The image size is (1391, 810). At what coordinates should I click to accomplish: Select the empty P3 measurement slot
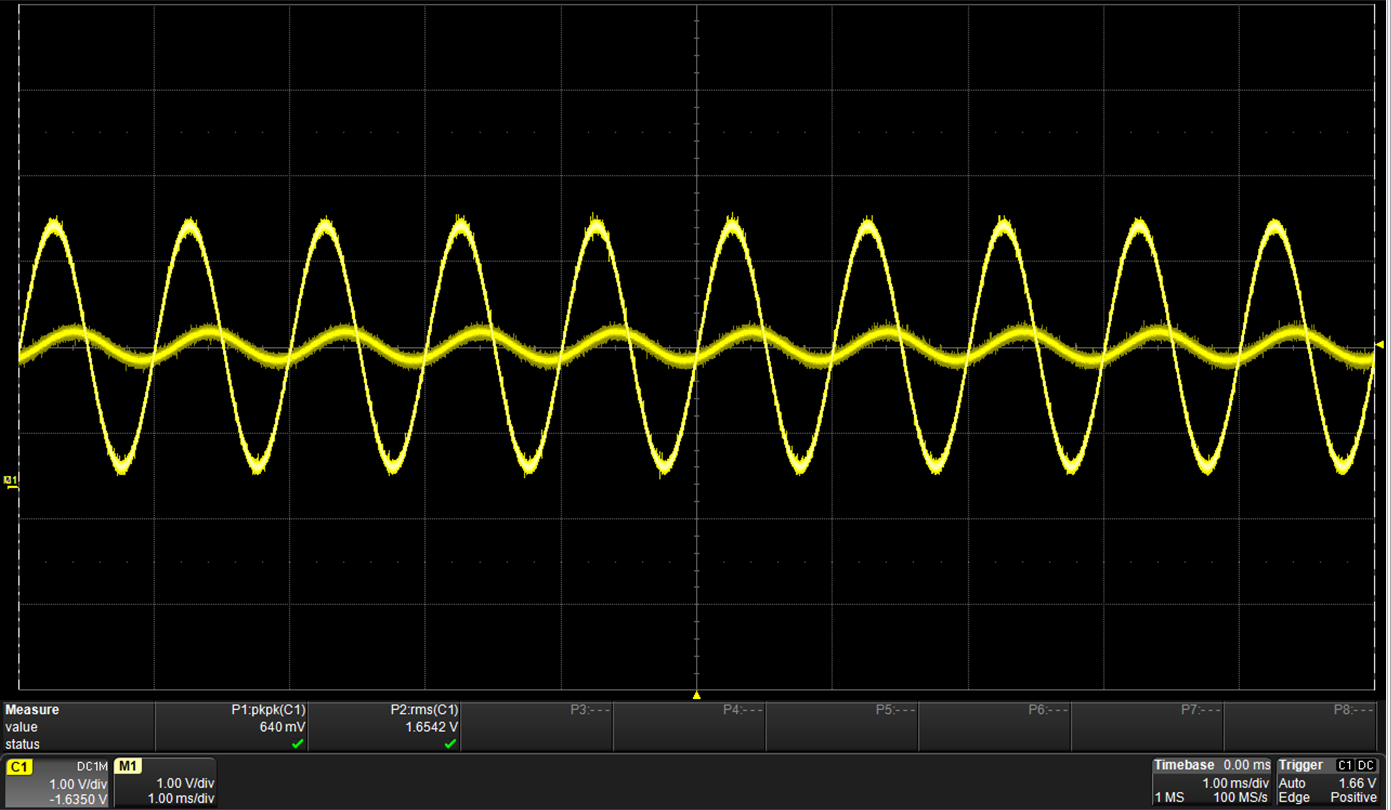pos(590,710)
